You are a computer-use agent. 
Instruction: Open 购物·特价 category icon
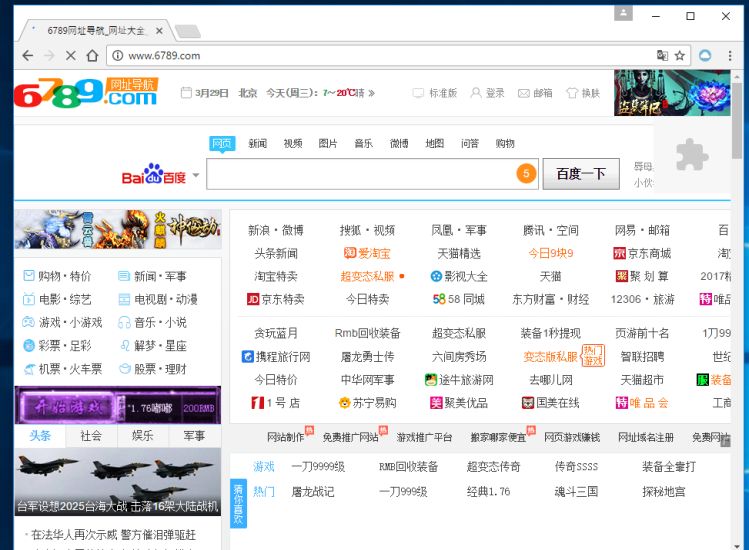[29, 276]
